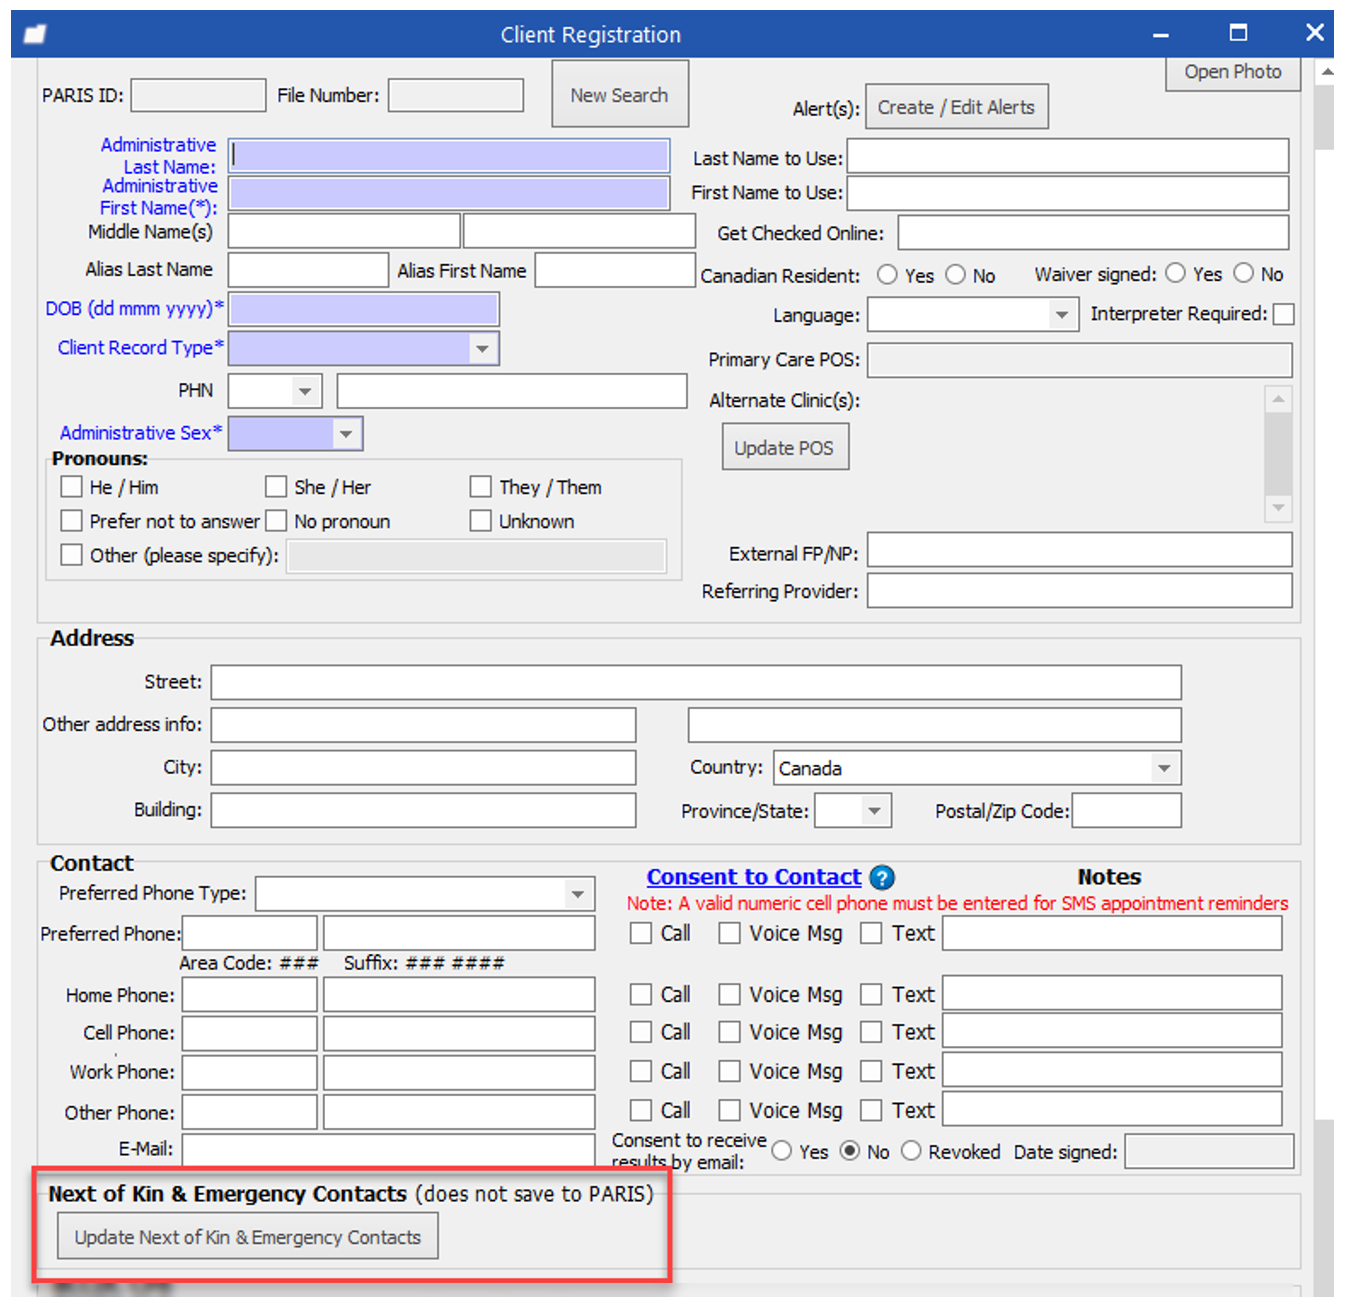Screen dimensions: 1346x1297
Task: Click Create / Edit Alerts button
Action: click(956, 107)
